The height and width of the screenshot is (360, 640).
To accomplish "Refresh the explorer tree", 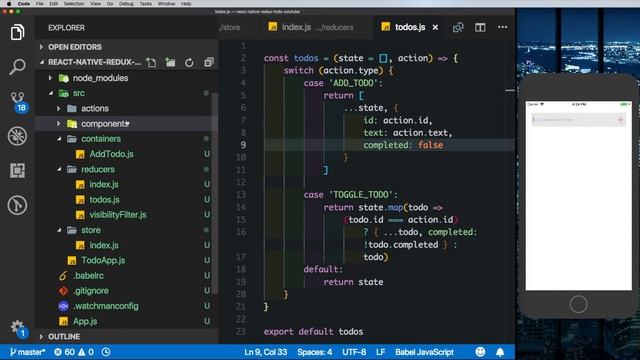I will pyautogui.click(x=189, y=62).
